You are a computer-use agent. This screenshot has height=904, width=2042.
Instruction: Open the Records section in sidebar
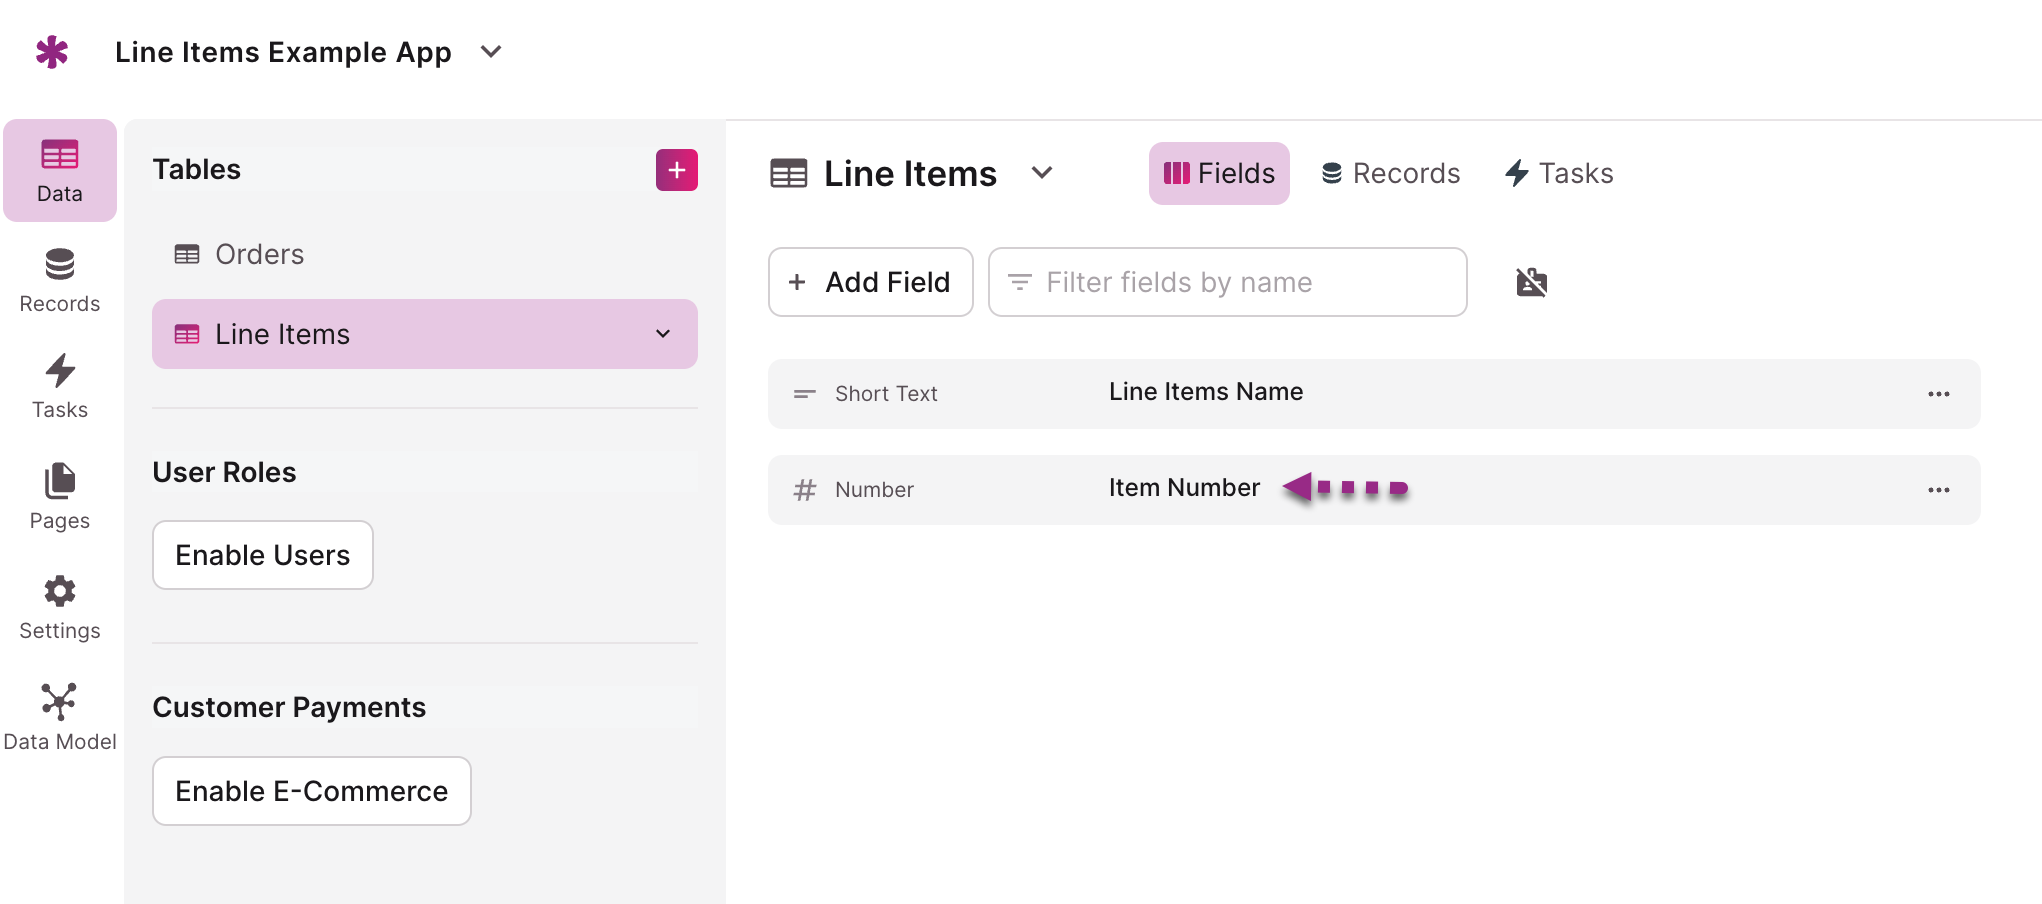[x=60, y=281]
